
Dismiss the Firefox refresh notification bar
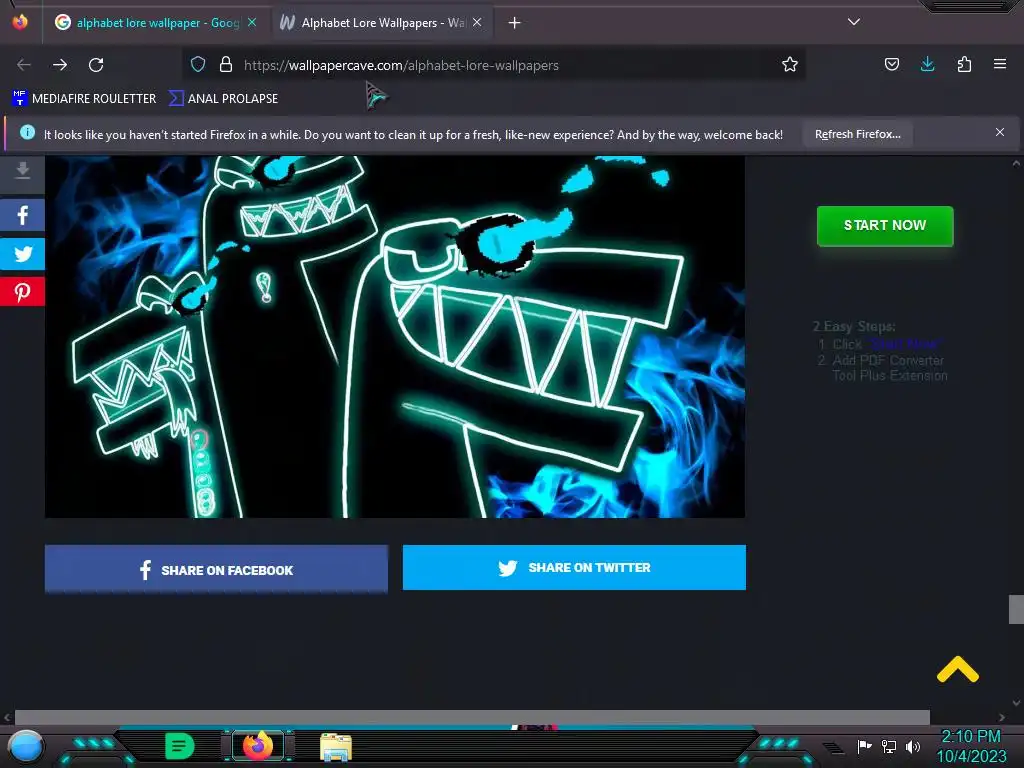tap(1000, 133)
